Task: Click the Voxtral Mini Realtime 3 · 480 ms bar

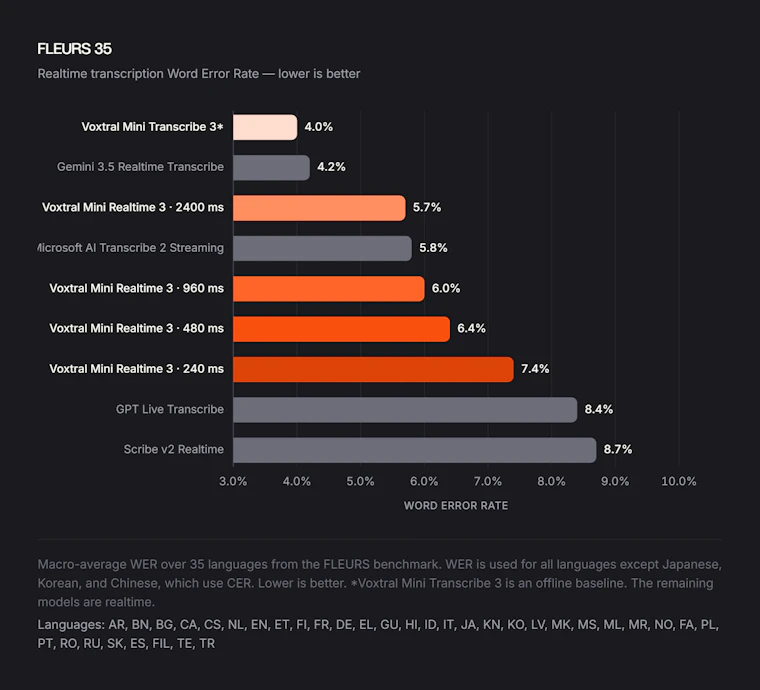Action: (x=341, y=329)
